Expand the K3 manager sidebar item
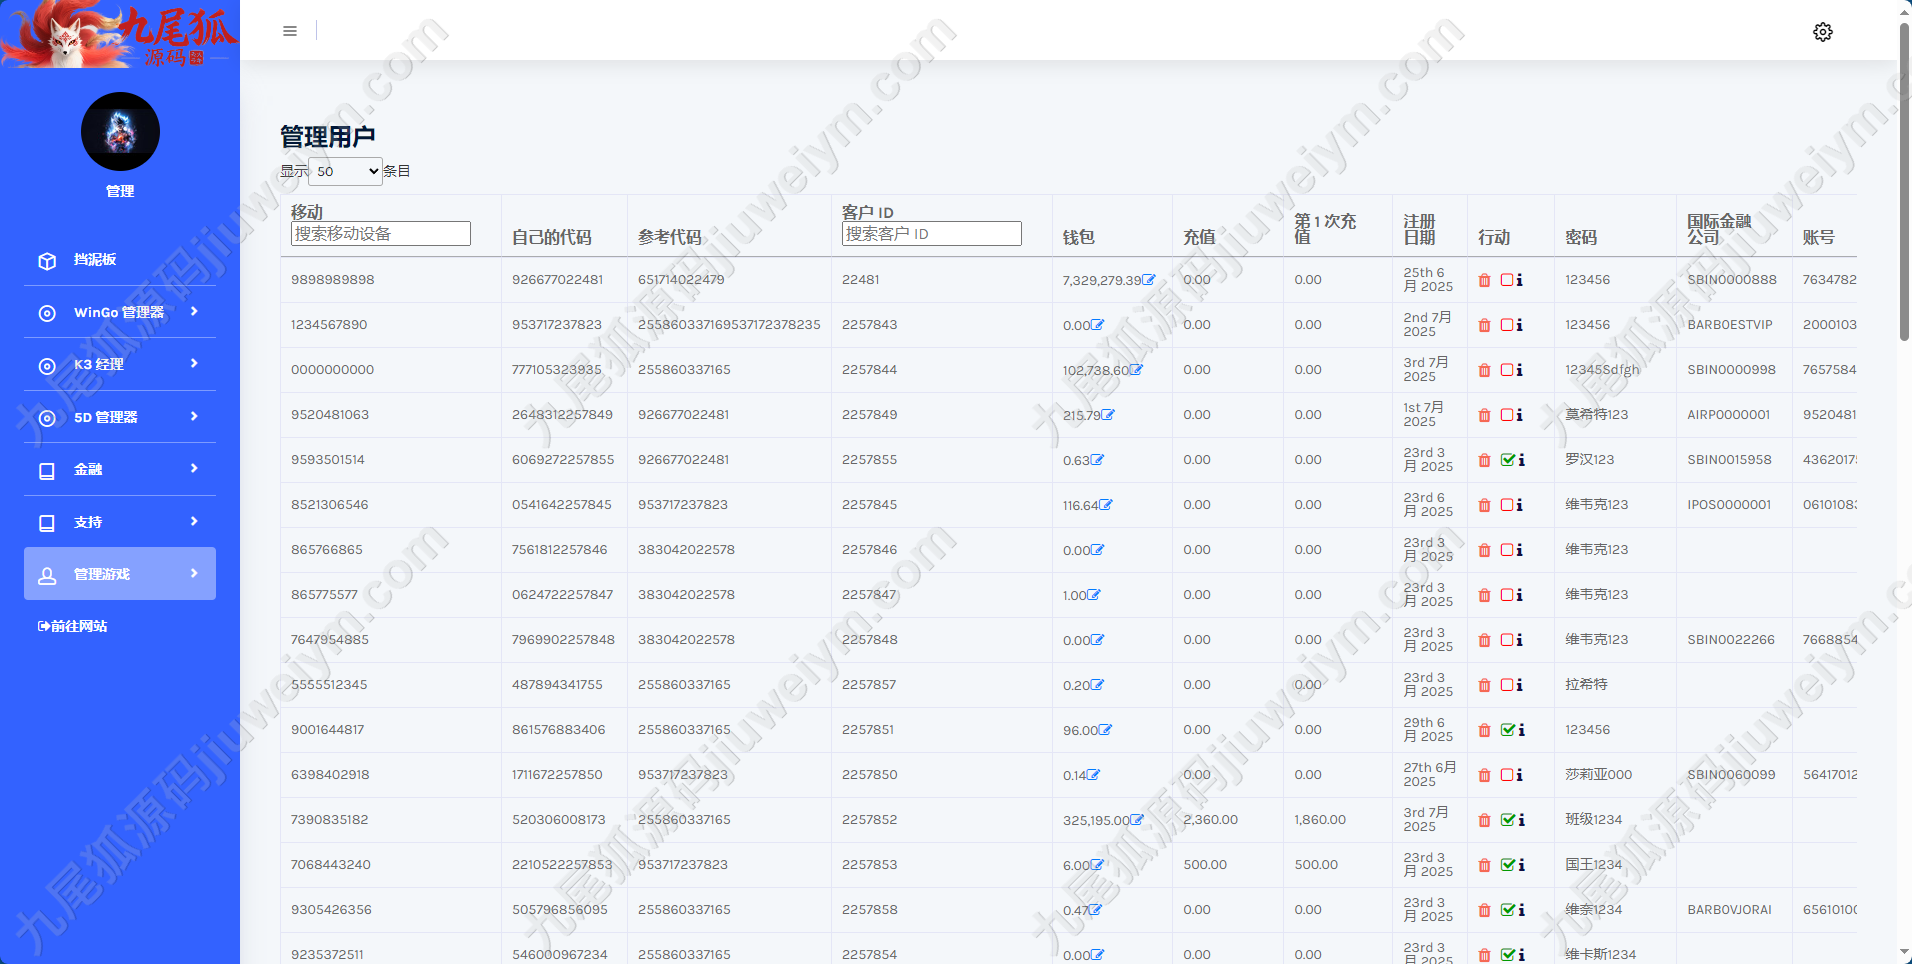The height and width of the screenshot is (964, 1912). tap(120, 364)
